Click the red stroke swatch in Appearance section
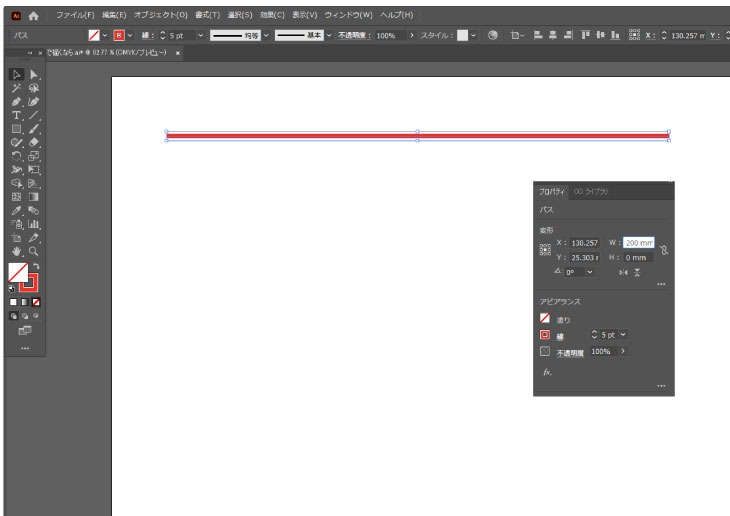The height and width of the screenshot is (516, 730). point(545,335)
